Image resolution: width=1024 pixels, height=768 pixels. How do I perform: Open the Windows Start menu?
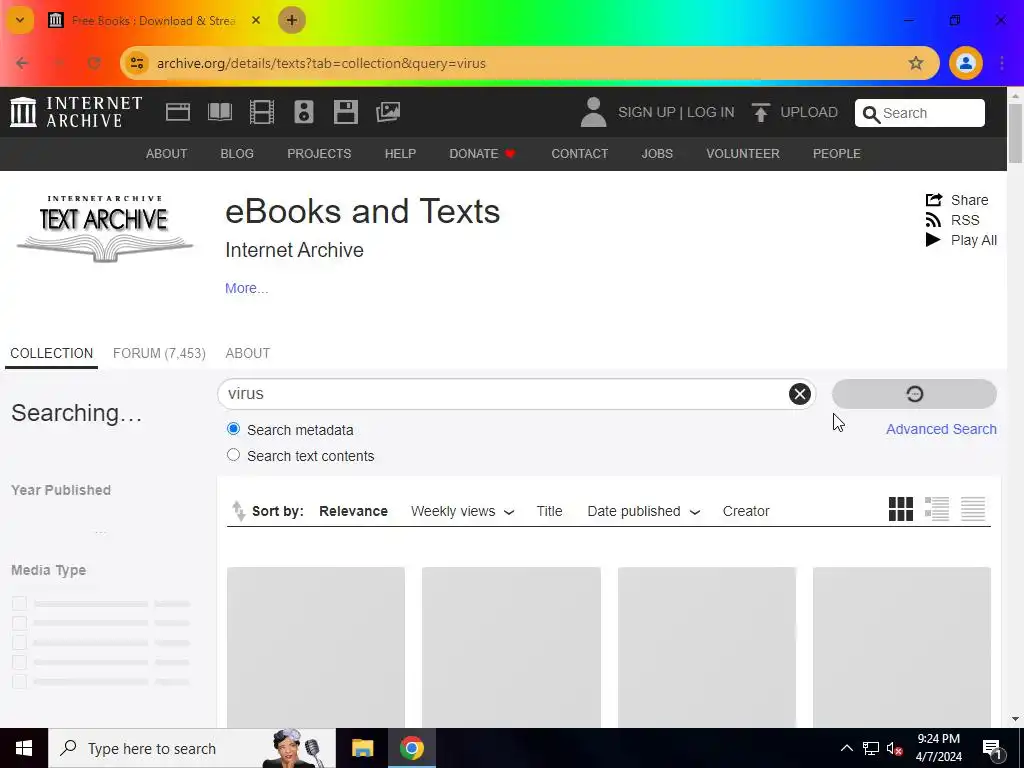[x=24, y=748]
